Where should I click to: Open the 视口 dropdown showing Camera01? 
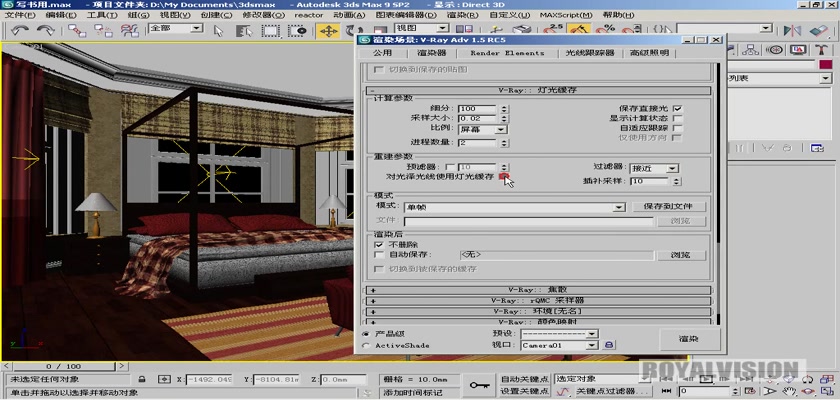tap(559, 345)
